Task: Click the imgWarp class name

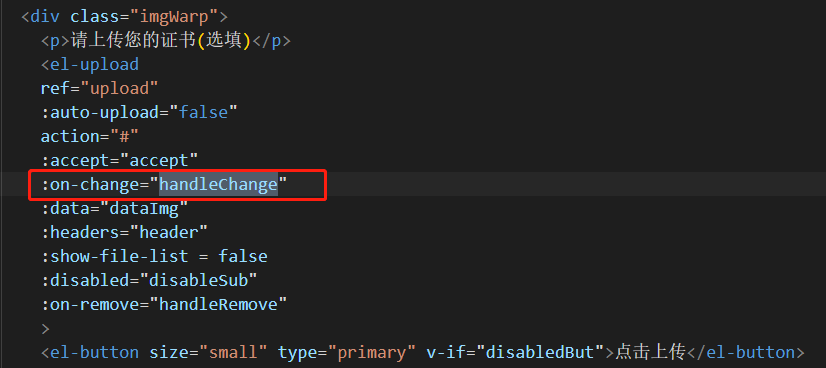Action: (x=174, y=16)
